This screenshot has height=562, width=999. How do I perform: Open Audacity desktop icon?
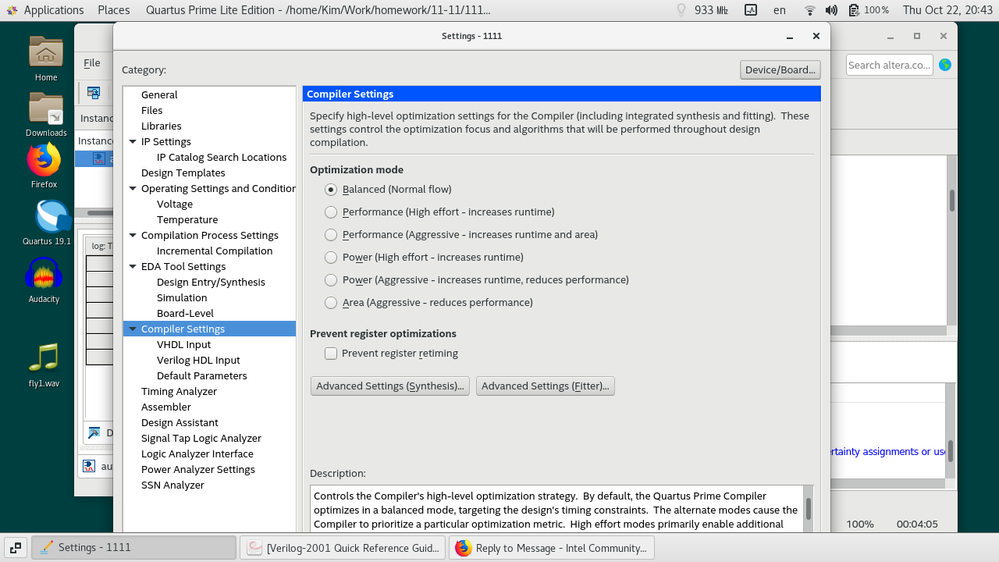(43, 280)
